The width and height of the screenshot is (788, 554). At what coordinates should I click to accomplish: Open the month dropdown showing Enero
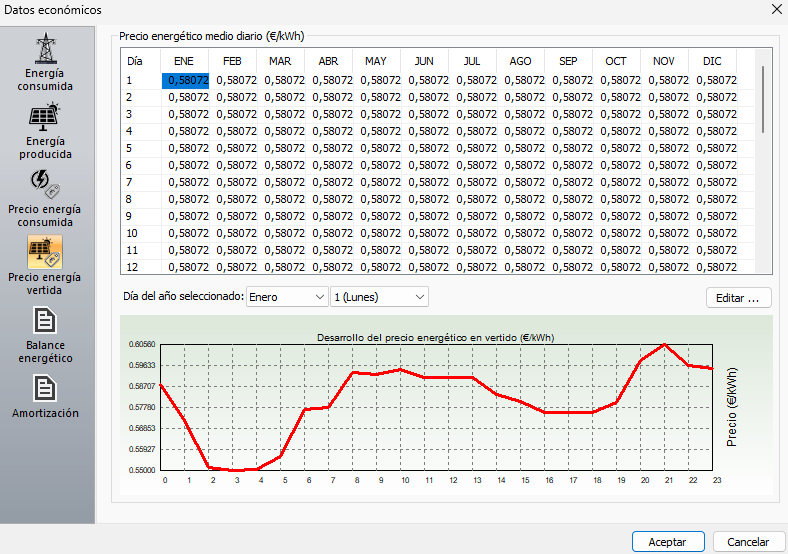tap(287, 297)
